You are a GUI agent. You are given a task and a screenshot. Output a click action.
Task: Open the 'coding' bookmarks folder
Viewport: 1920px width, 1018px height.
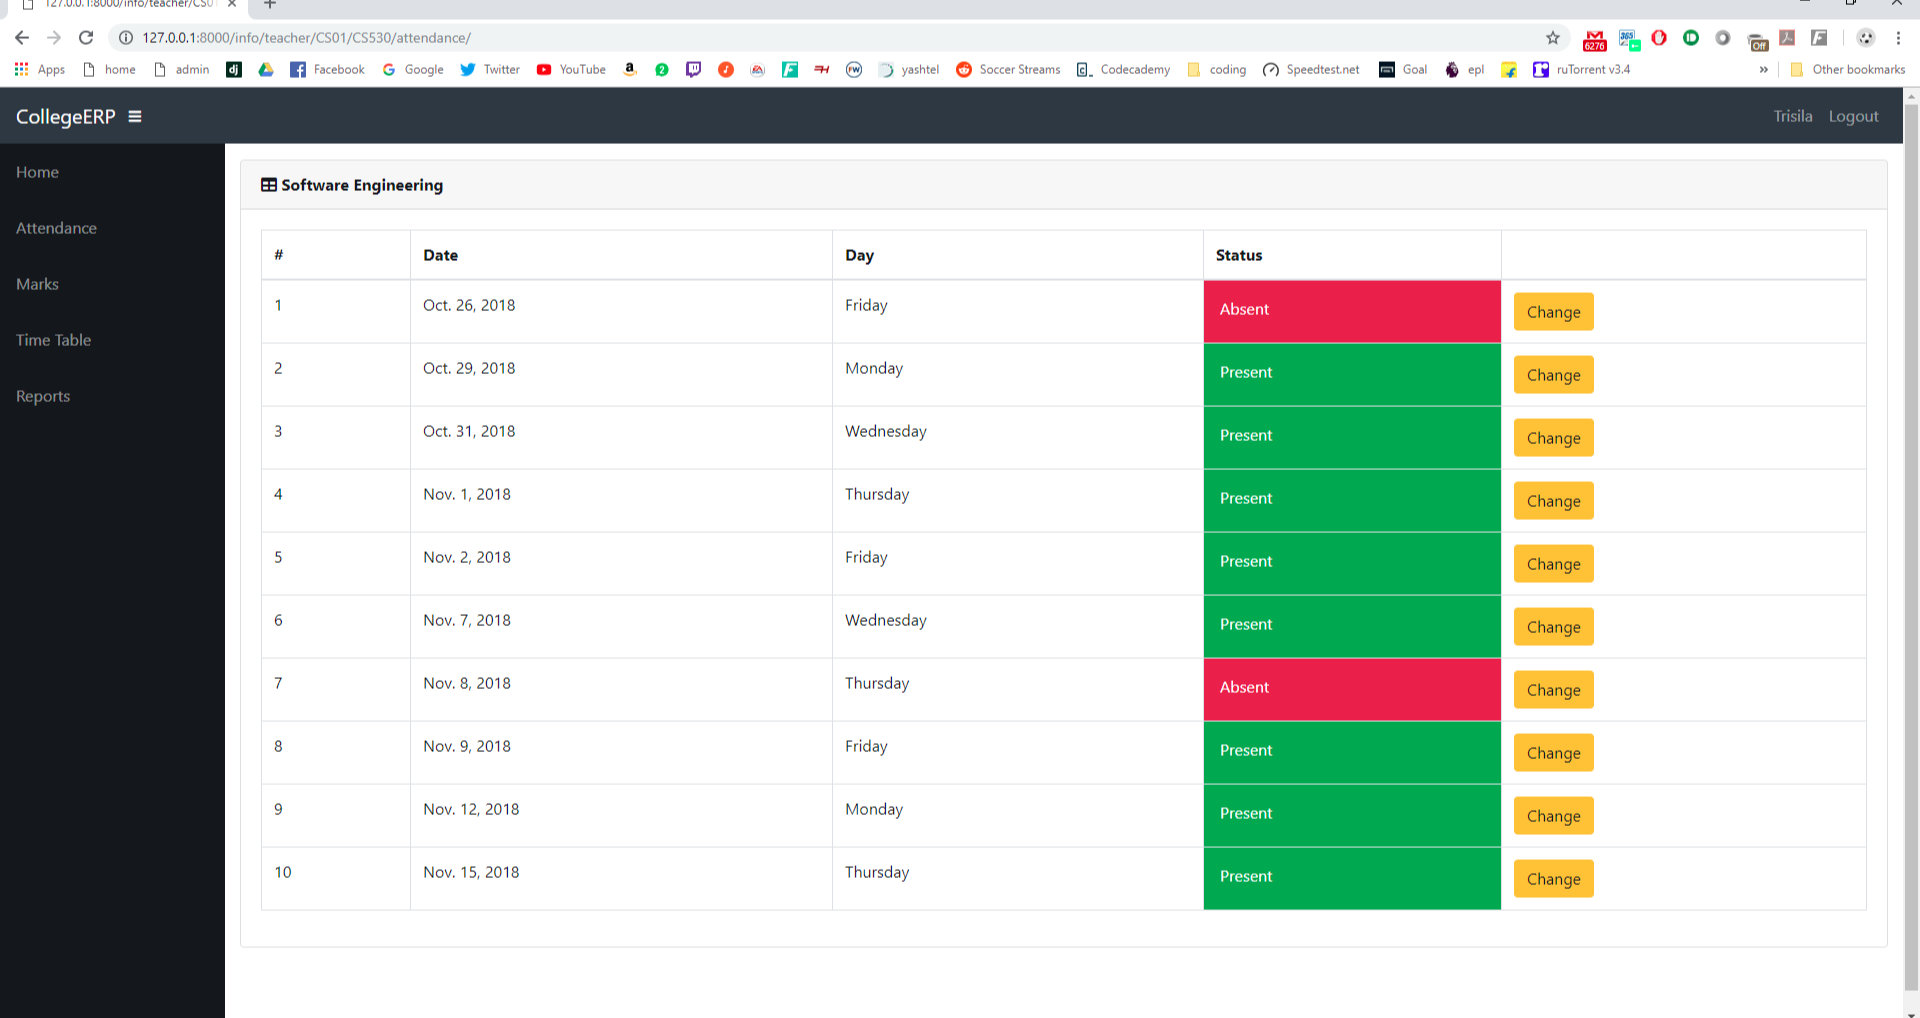(x=1216, y=69)
